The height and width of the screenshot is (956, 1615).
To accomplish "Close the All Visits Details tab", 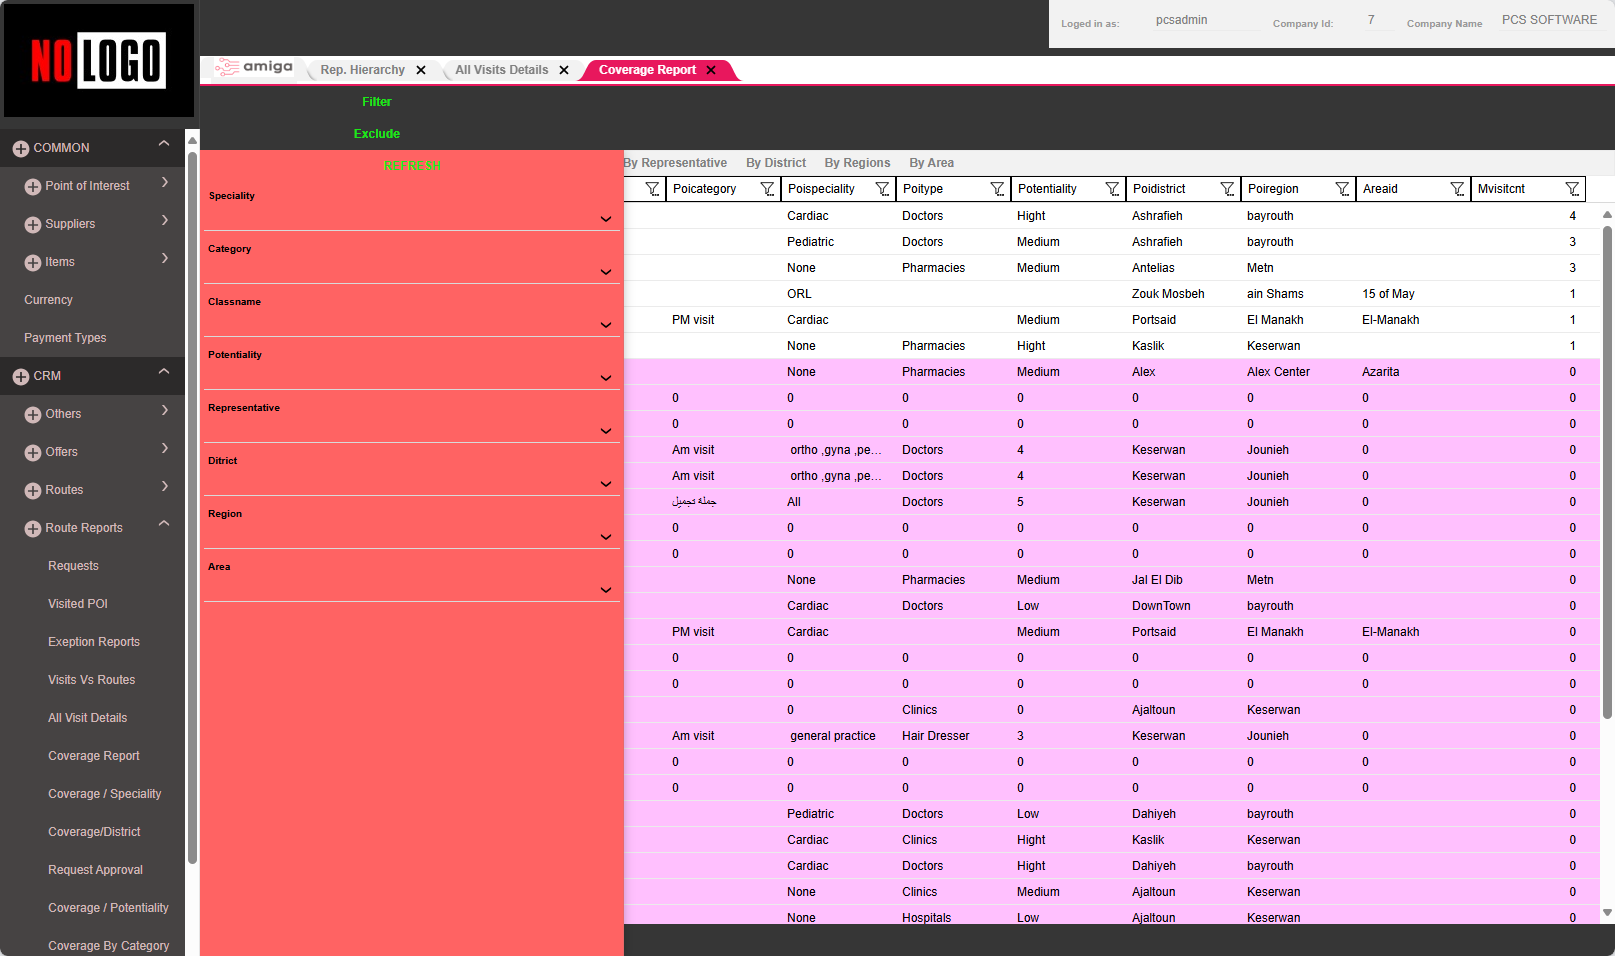I will pyautogui.click(x=564, y=70).
